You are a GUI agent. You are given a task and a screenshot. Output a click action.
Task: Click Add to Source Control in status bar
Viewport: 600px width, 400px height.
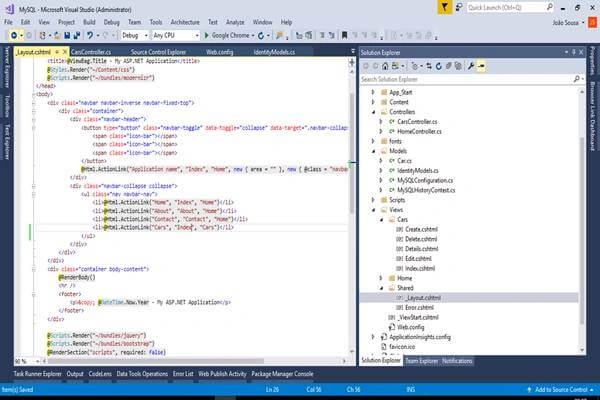point(561,390)
